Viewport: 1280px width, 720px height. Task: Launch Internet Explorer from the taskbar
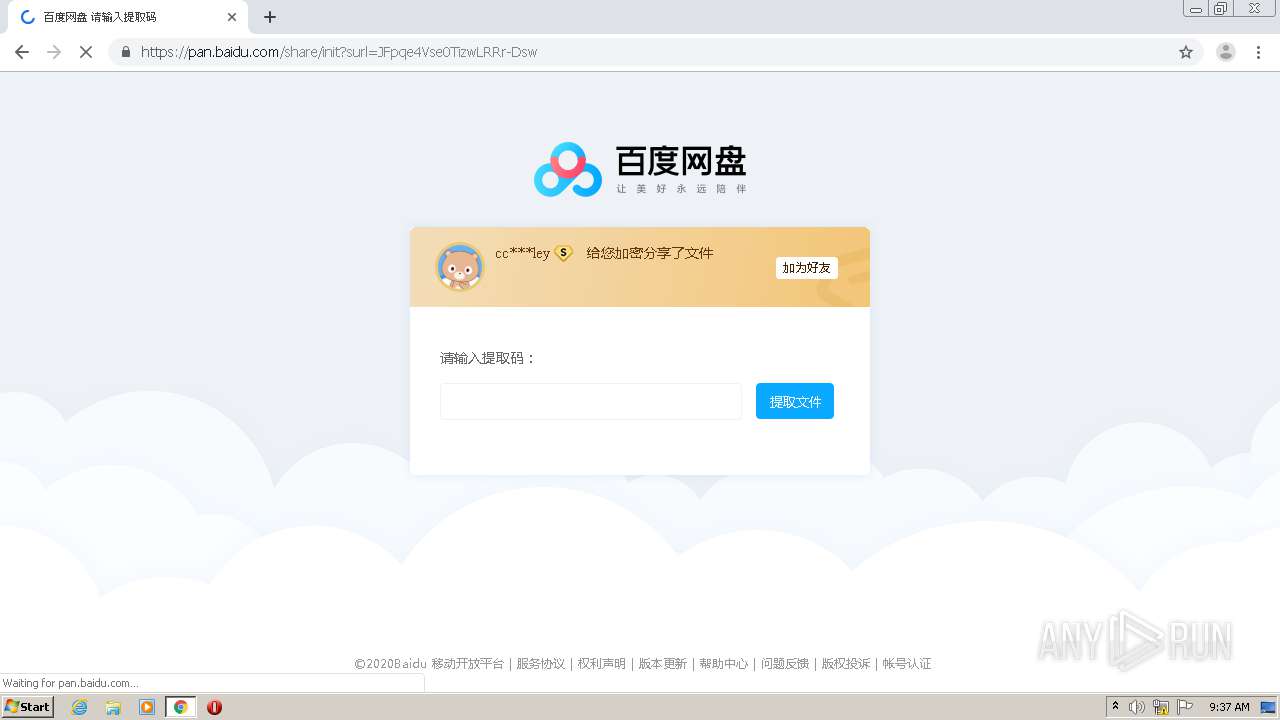coord(80,707)
